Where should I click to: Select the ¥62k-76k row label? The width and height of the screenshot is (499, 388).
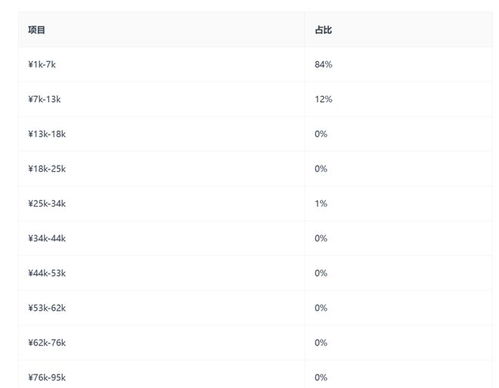click(x=47, y=343)
